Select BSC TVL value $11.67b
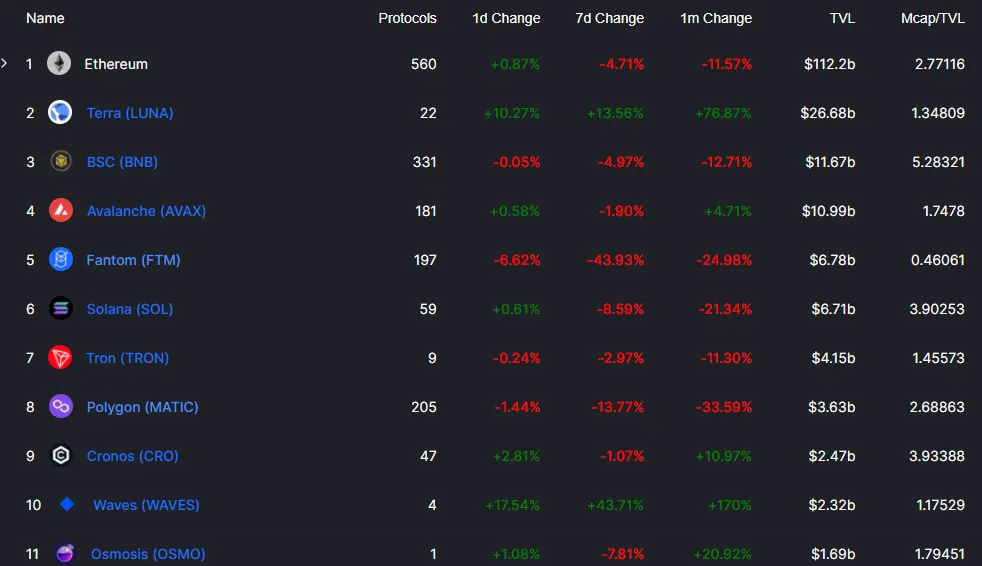The height and width of the screenshot is (566, 982). tap(830, 162)
